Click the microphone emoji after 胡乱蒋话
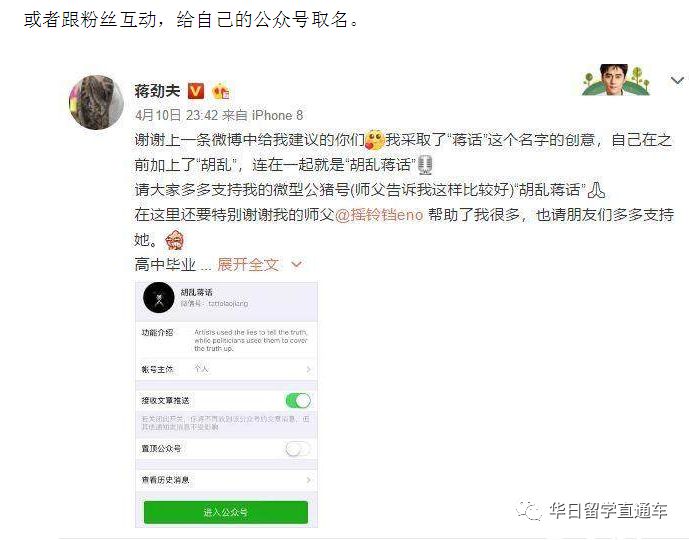 pos(424,165)
